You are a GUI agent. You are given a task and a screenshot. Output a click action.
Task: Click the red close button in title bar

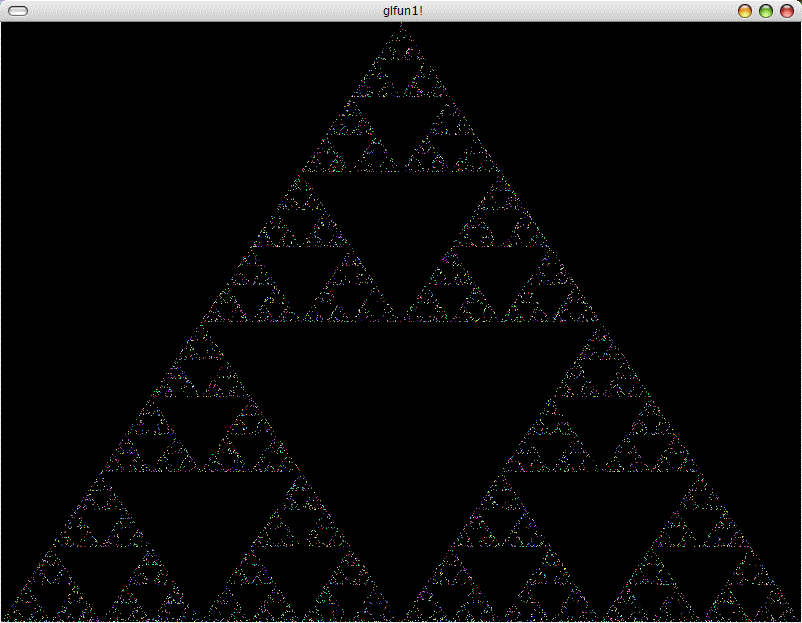point(787,11)
